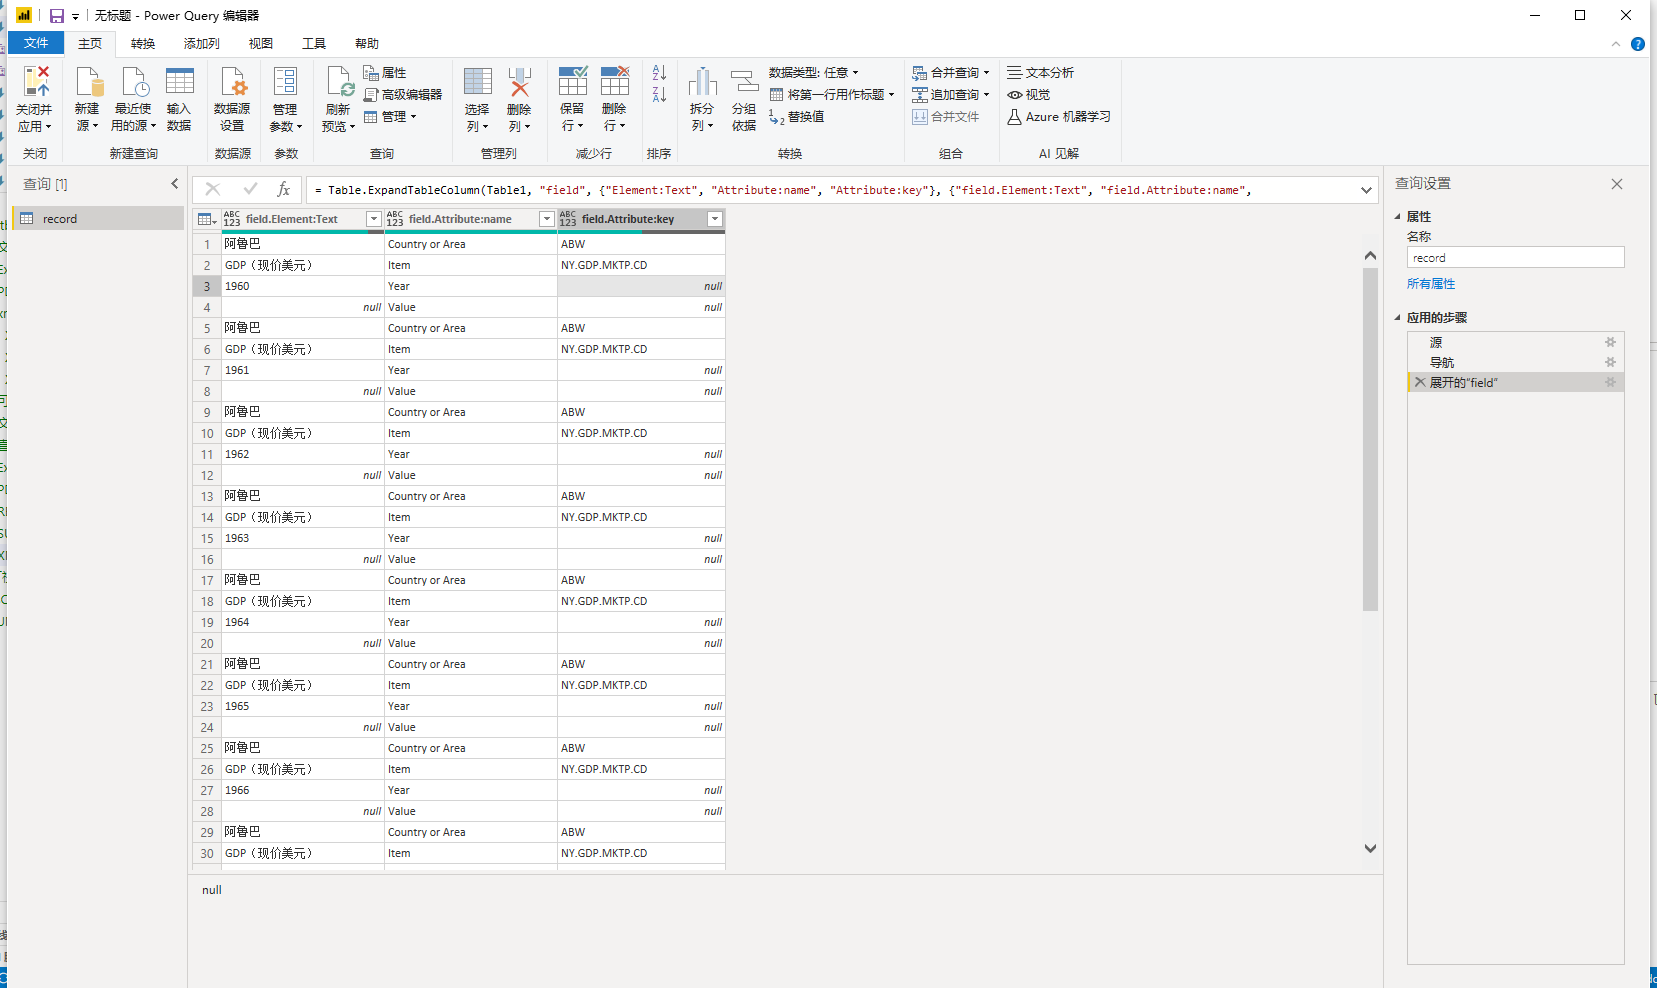
Task: Open the Advanced Editor
Action: tap(403, 94)
